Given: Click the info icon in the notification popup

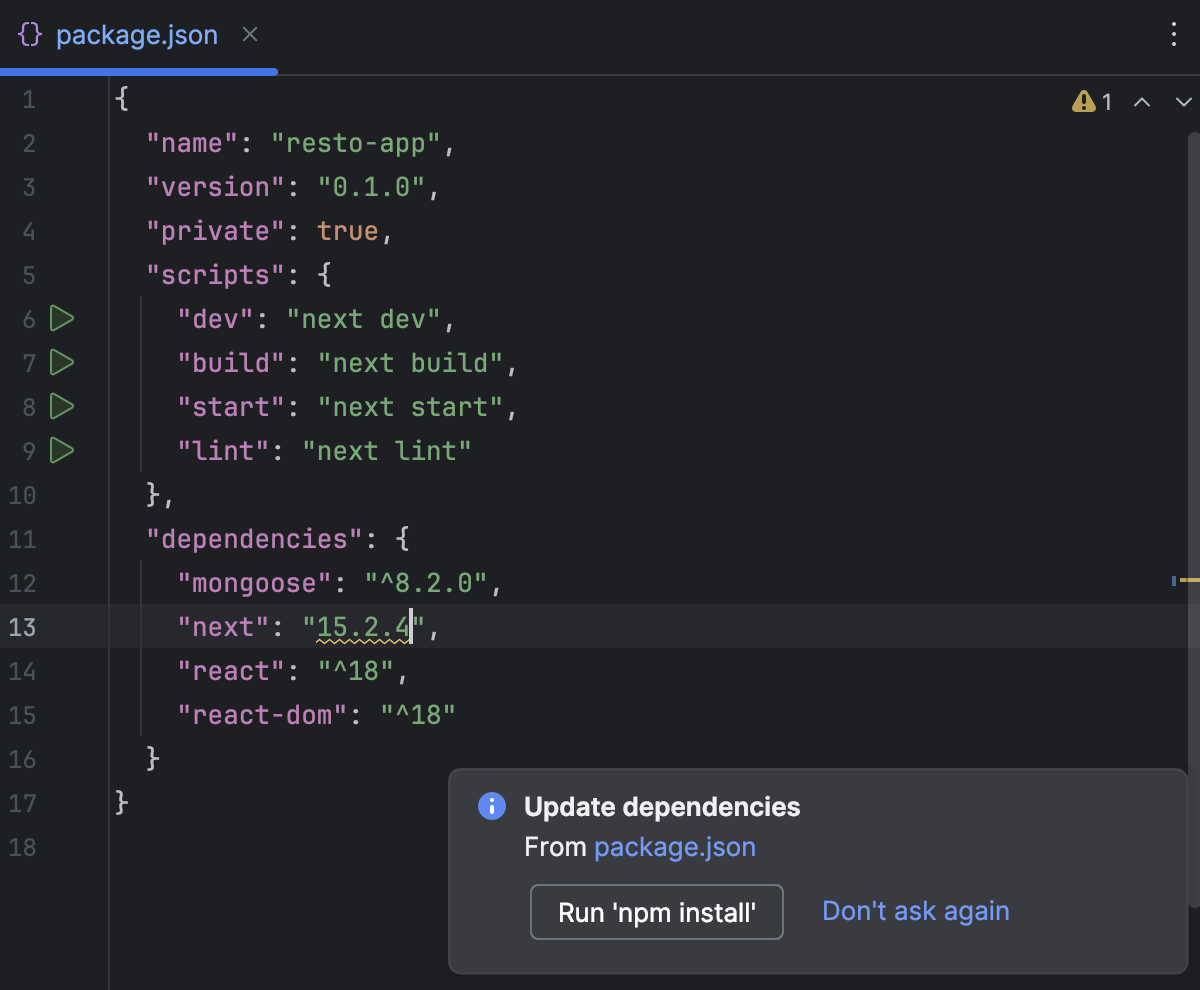Looking at the screenshot, I should [492, 805].
